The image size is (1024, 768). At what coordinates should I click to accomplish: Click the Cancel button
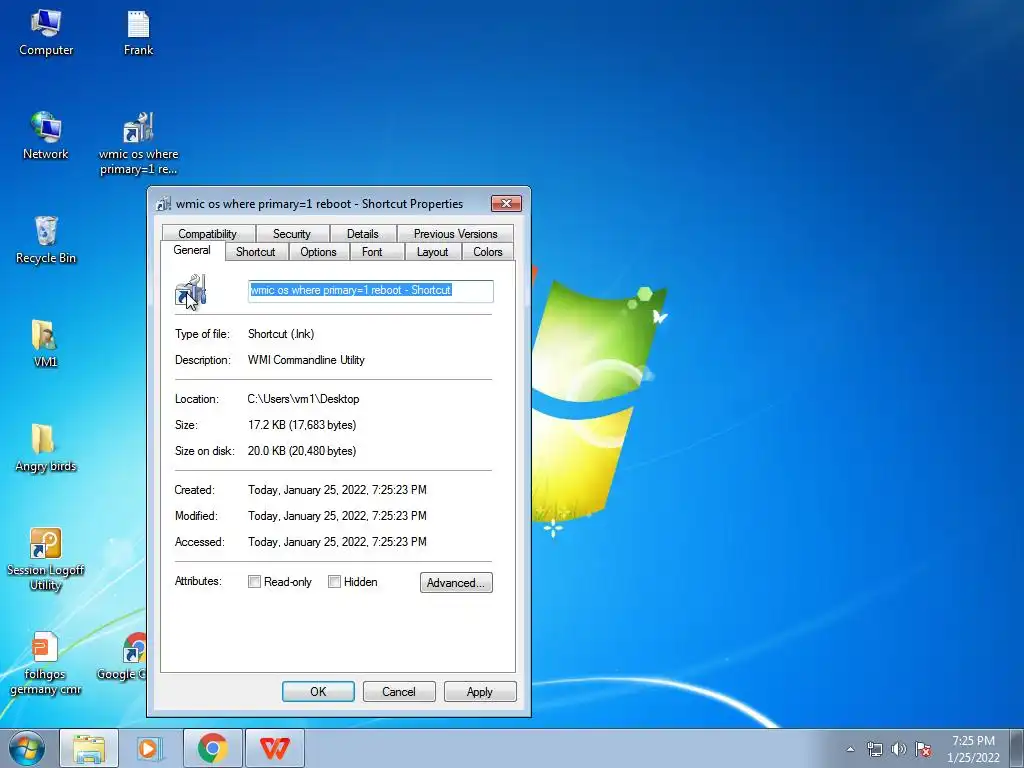(x=399, y=692)
